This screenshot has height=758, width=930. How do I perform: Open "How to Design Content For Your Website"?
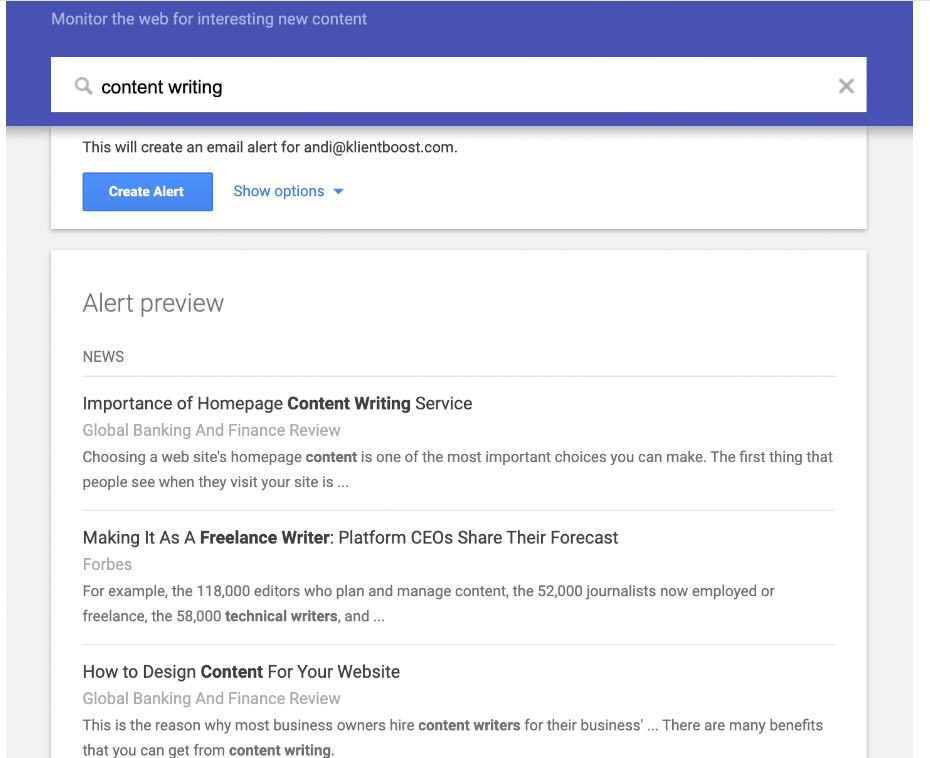tap(241, 672)
